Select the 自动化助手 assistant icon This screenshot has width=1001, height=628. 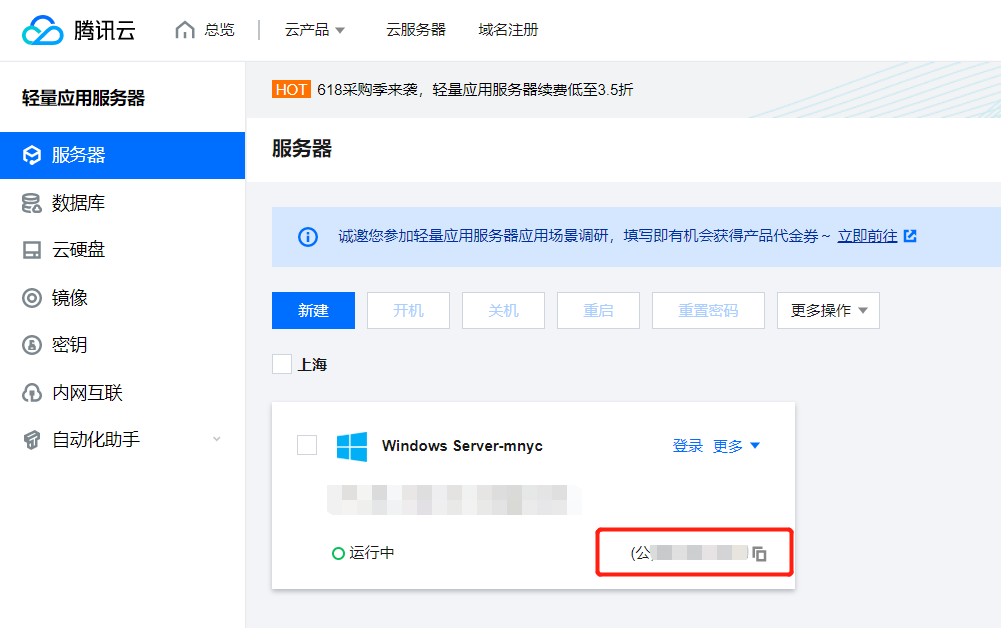(x=32, y=440)
